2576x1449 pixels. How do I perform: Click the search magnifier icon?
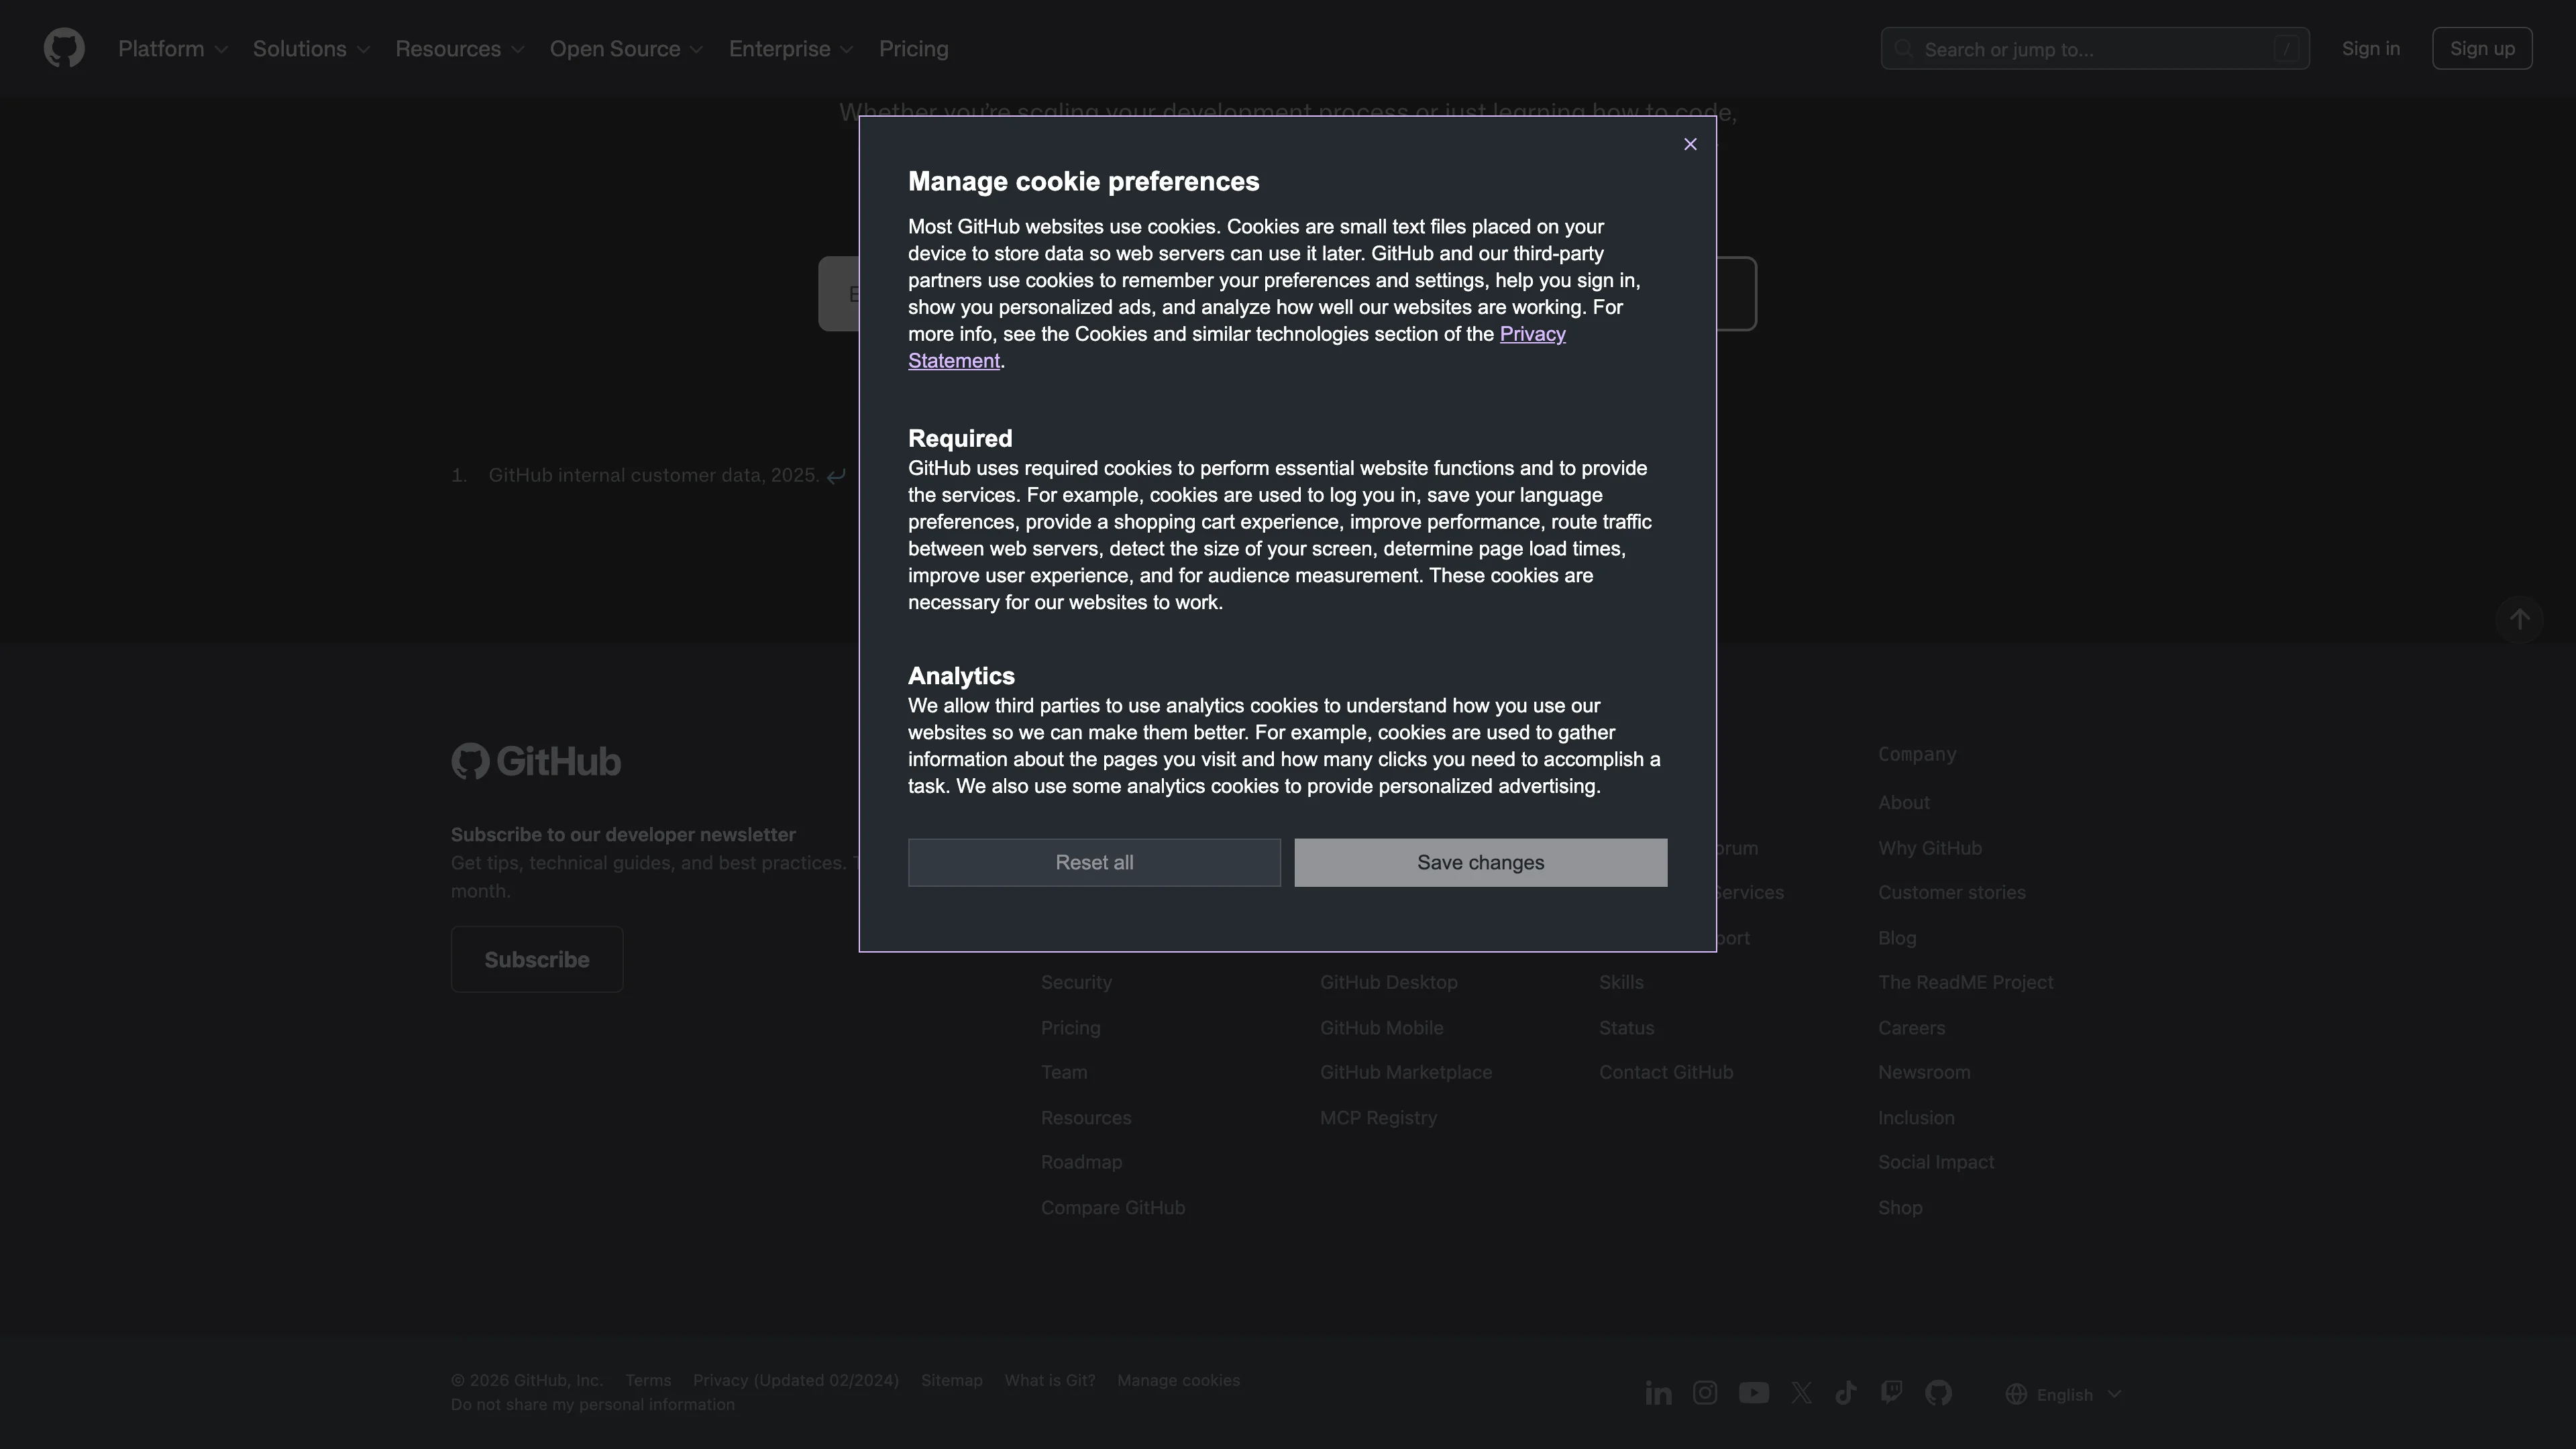(1903, 49)
